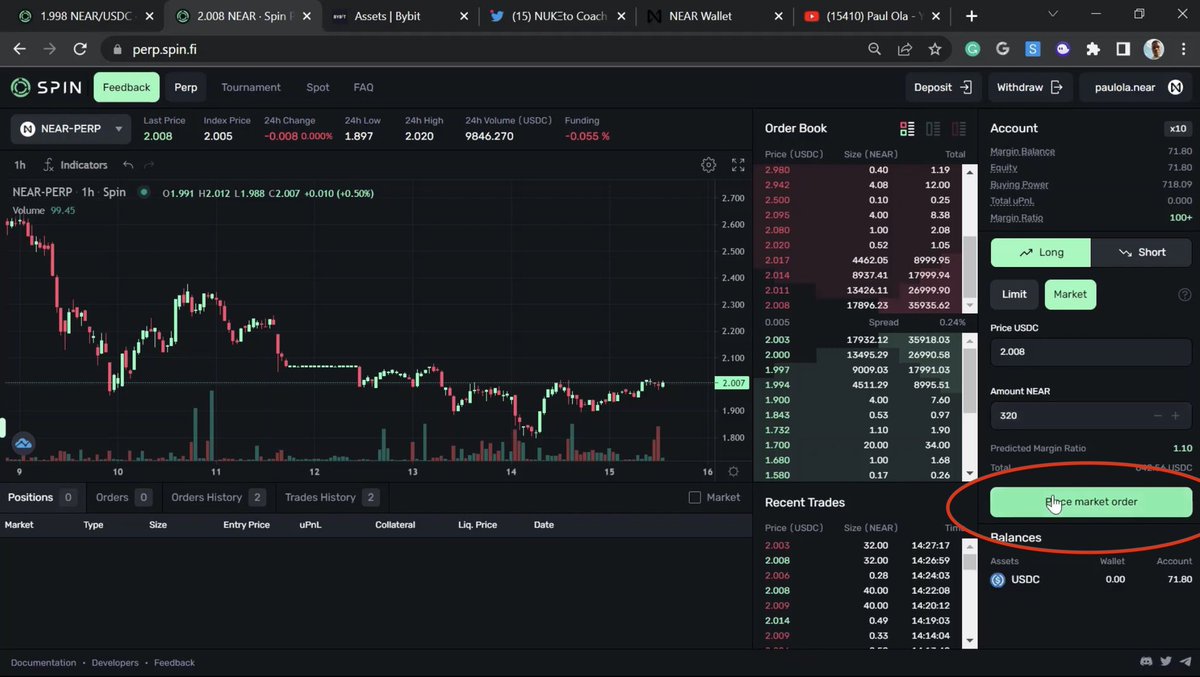
Task: Open Grammarly extension icon
Action: click(x=973, y=49)
